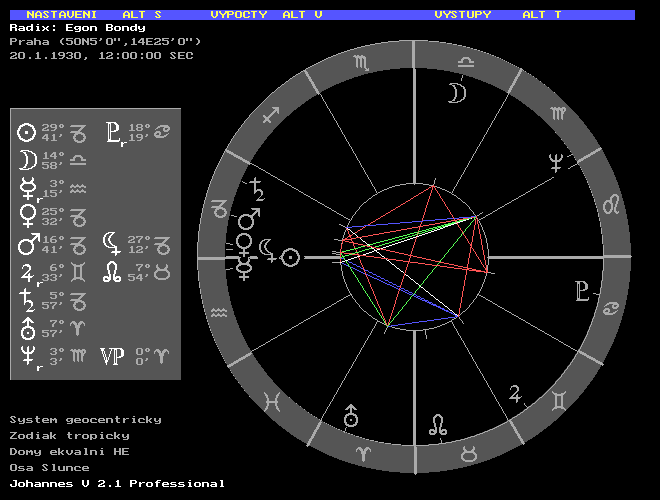Select the Saturn glyph inside the chart wheel
This screenshot has height=500, width=660.
[258, 188]
